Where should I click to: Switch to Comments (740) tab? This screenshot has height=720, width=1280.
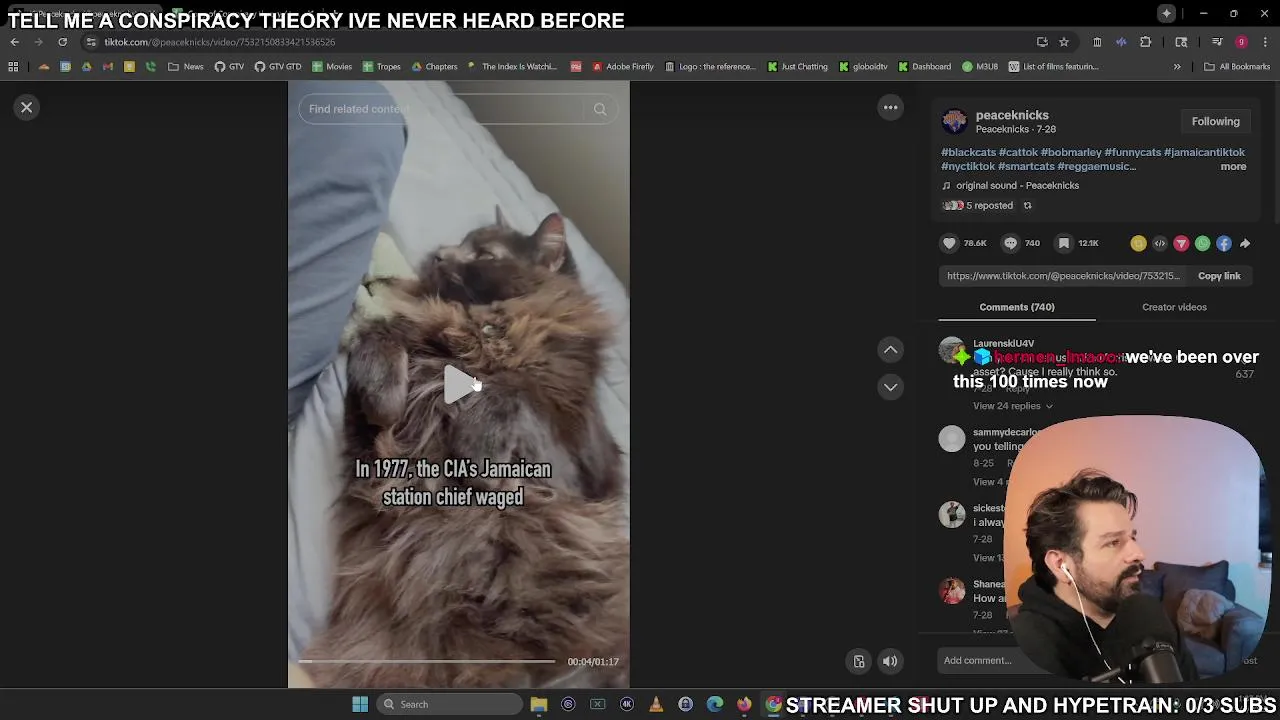coord(1017,307)
